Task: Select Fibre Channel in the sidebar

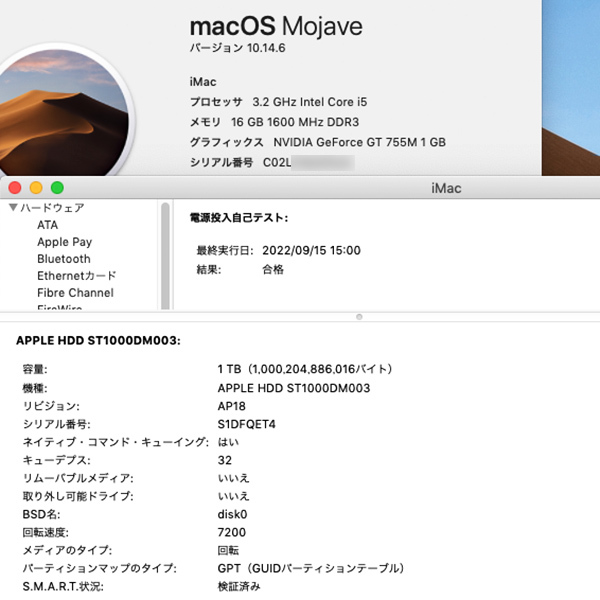Action: point(75,293)
